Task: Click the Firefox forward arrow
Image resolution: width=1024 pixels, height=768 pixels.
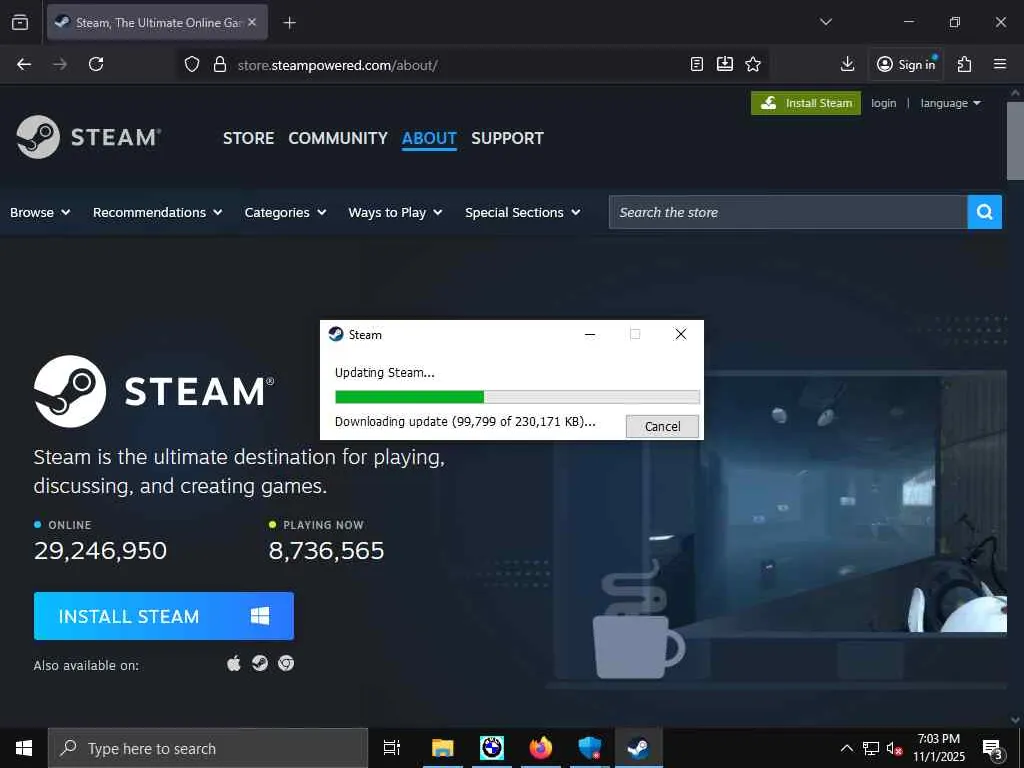Action: click(x=60, y=64)
